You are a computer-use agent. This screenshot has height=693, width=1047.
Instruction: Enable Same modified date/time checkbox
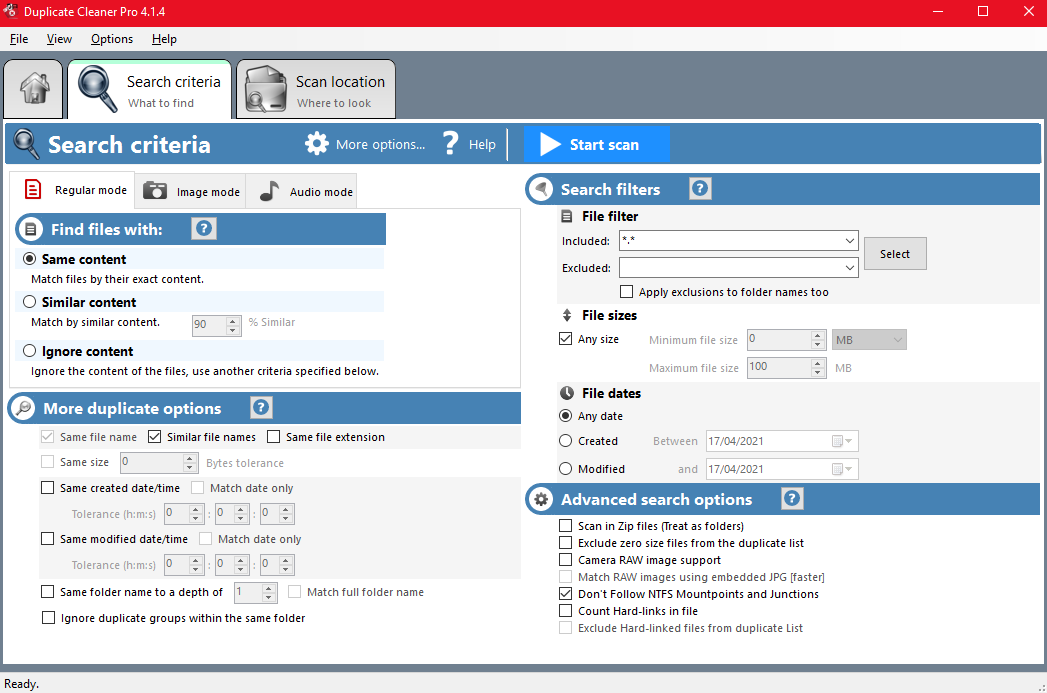(x=47, y=539)
